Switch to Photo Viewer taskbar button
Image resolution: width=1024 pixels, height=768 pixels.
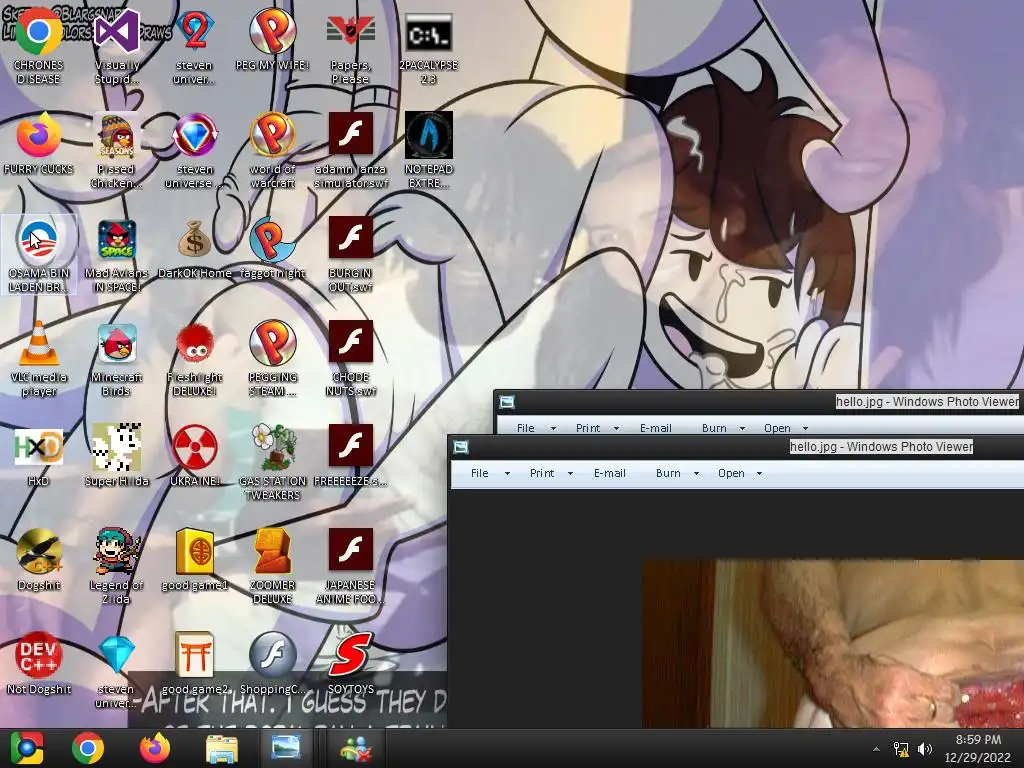[285, 748]
